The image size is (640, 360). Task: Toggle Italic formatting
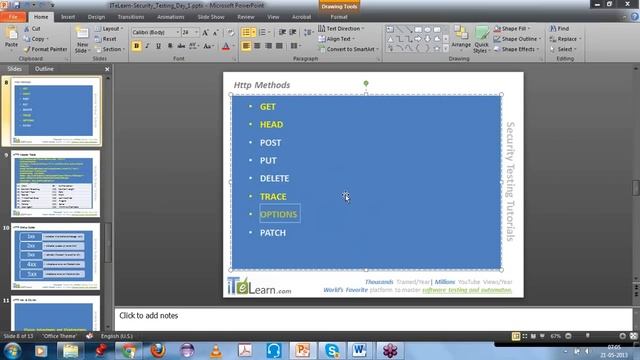(147, 46)
